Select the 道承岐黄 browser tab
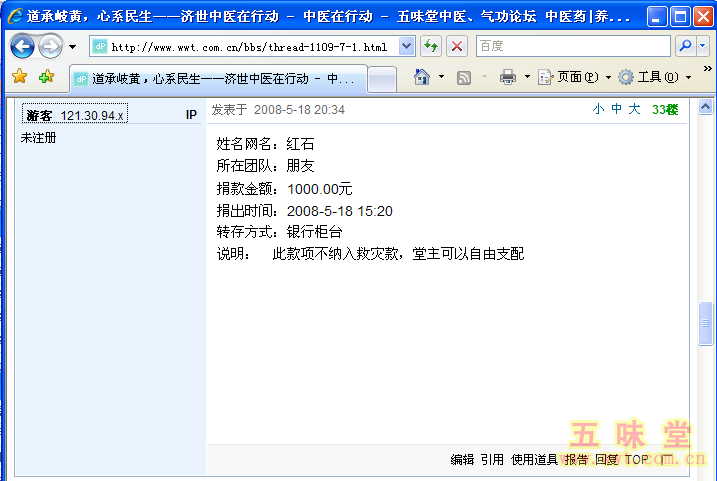The height and width of the screenshot is (481, 717). 215,79
